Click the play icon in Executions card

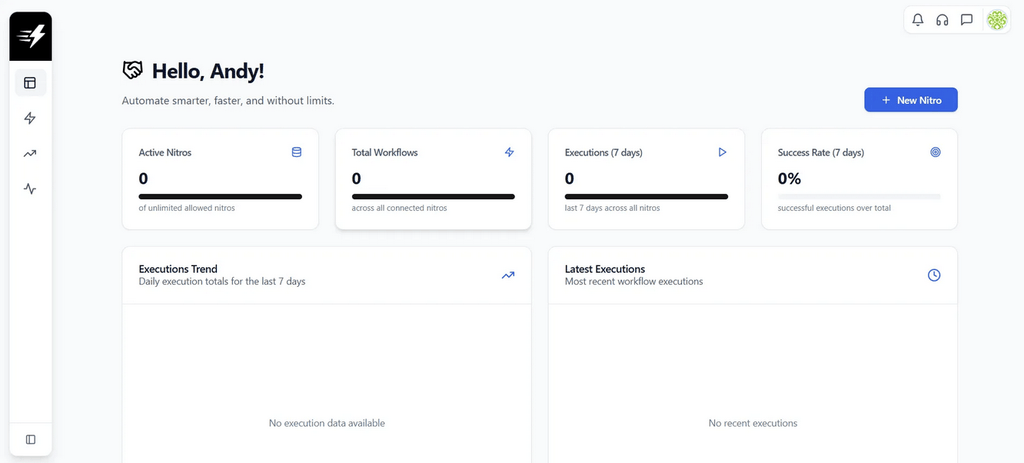[x=722, y=152]
